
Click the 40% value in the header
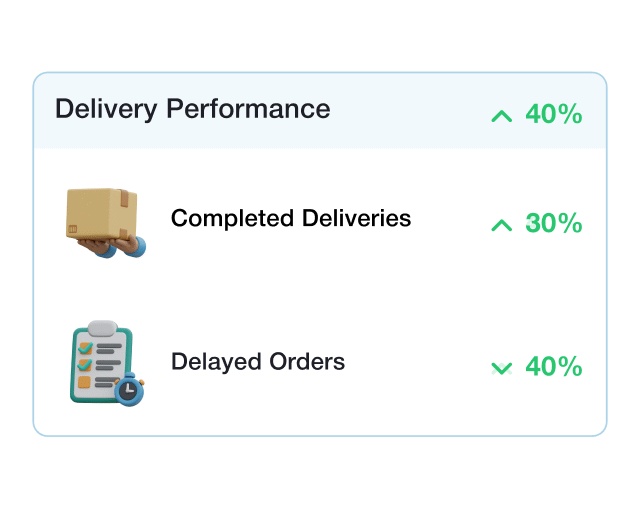(x=553, y=114)
